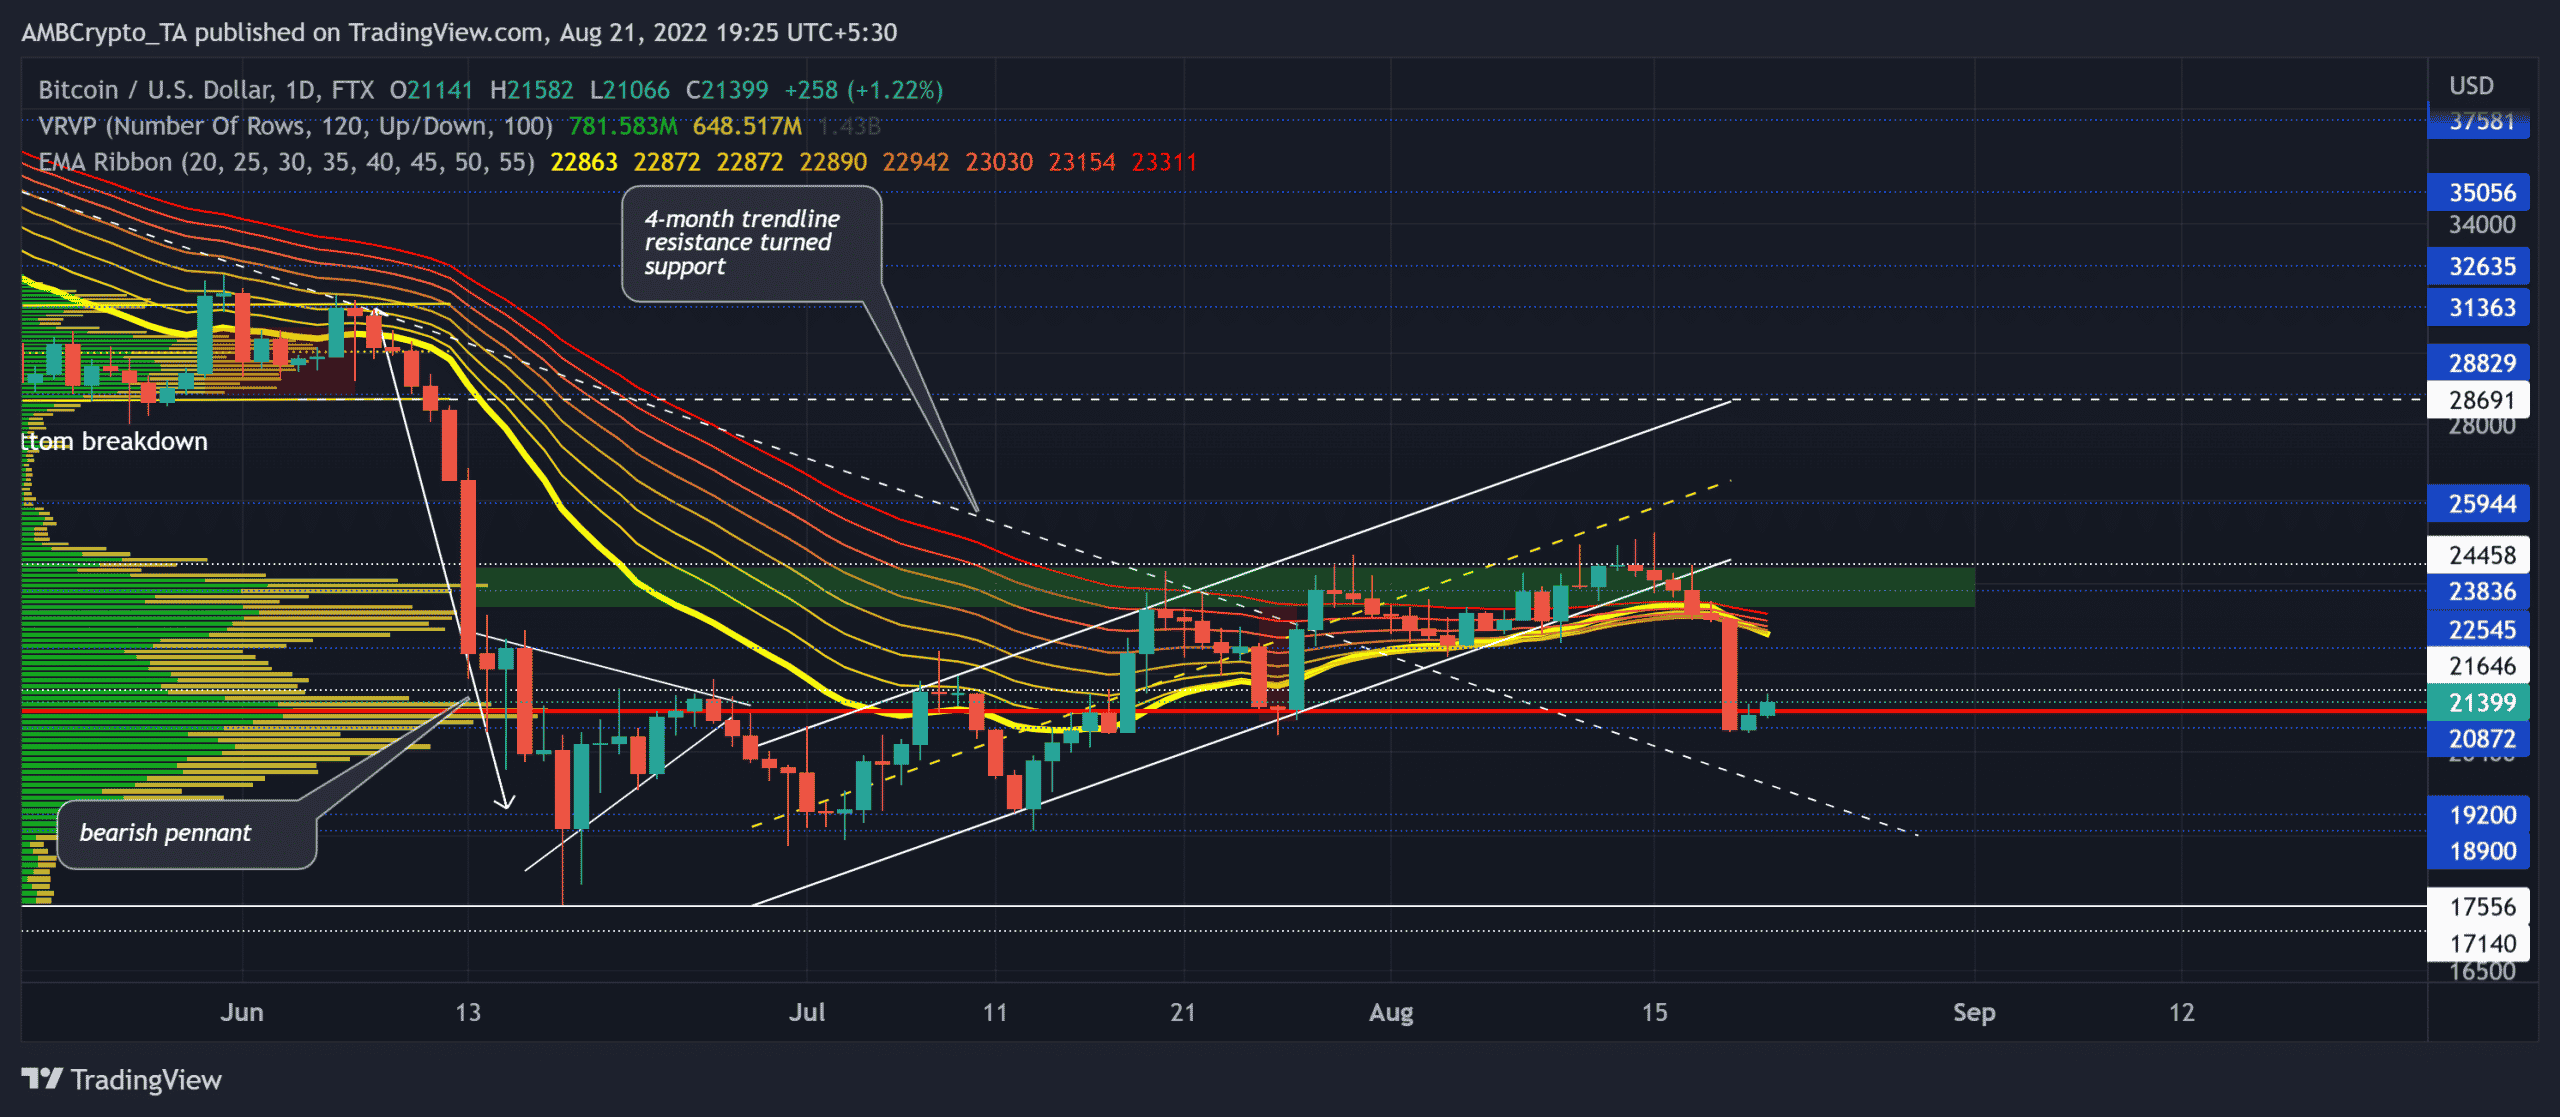Click the 12 date label on time axis

tap(2181, 1012)
